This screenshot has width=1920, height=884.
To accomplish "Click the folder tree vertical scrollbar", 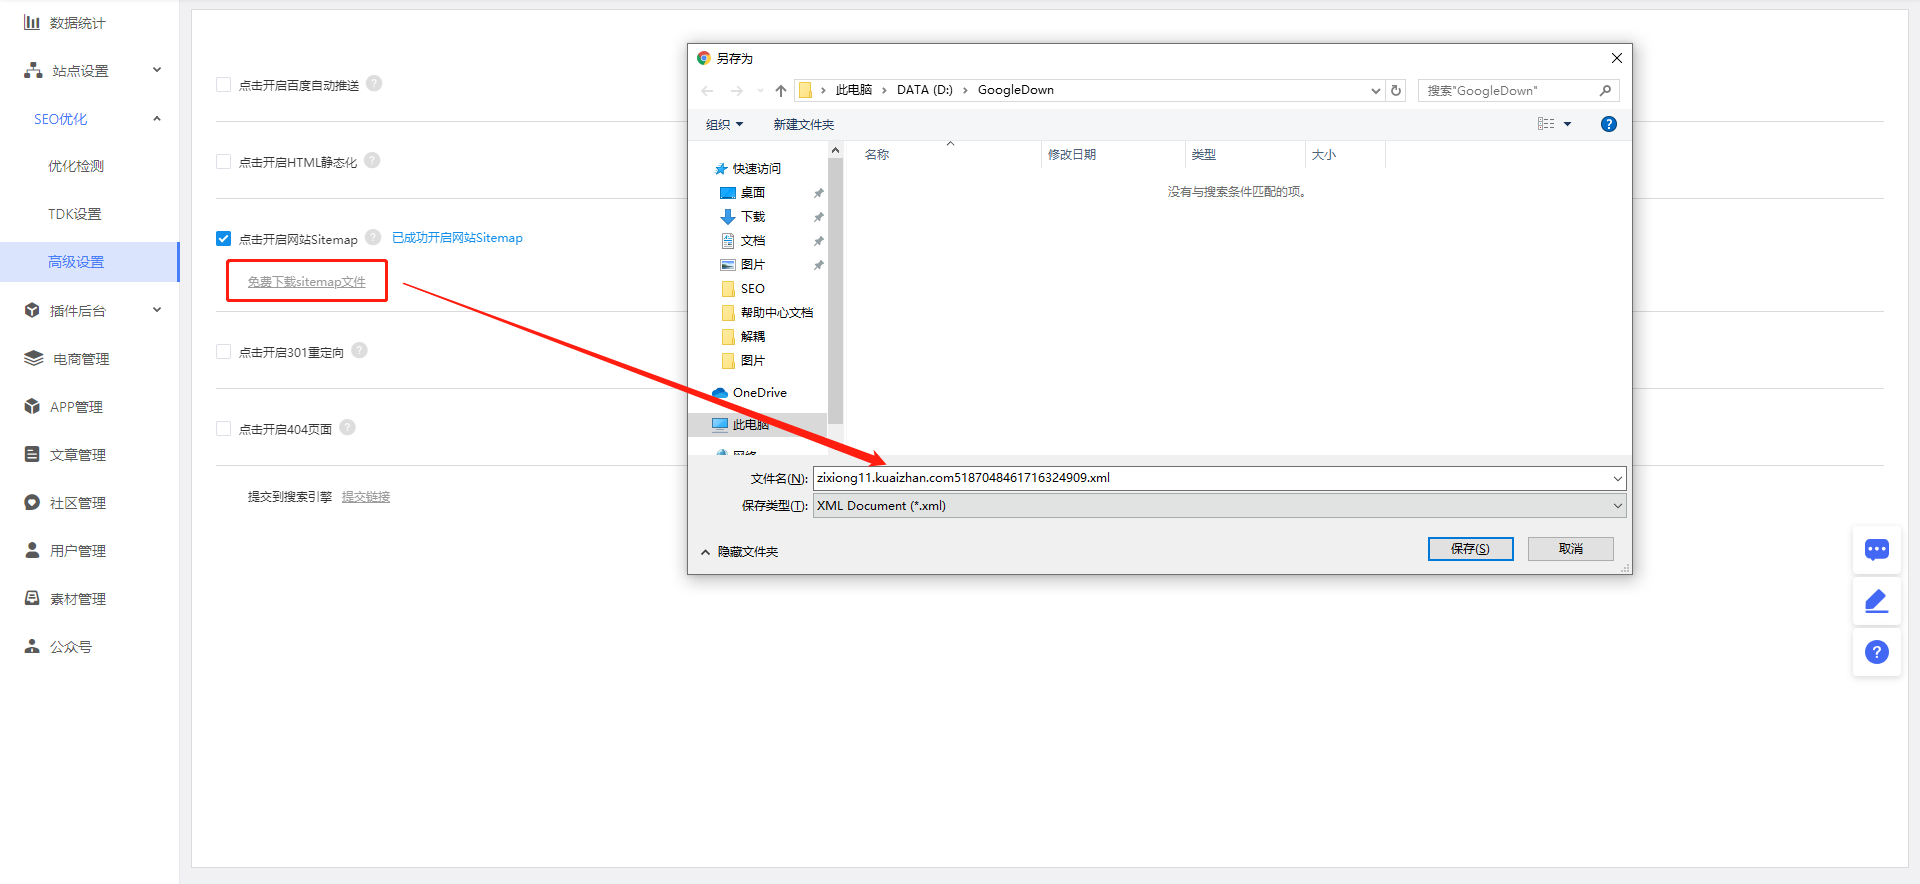I will [x=836, y=290].
